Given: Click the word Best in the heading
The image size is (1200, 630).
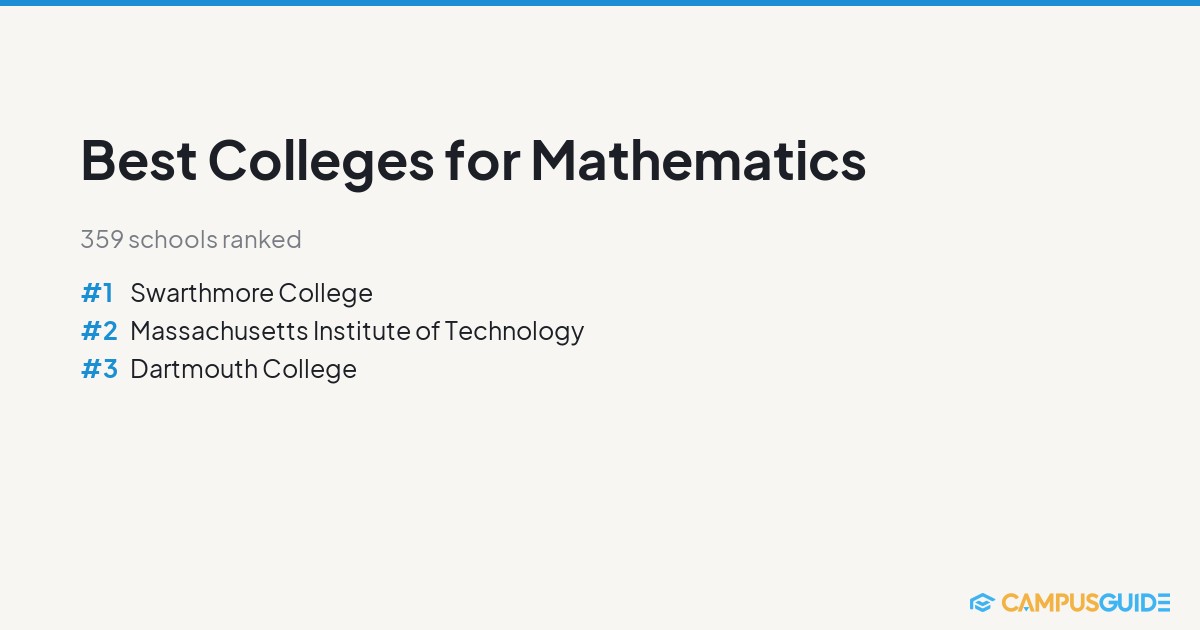Looking at the screenshot, I should click(138, 160).
